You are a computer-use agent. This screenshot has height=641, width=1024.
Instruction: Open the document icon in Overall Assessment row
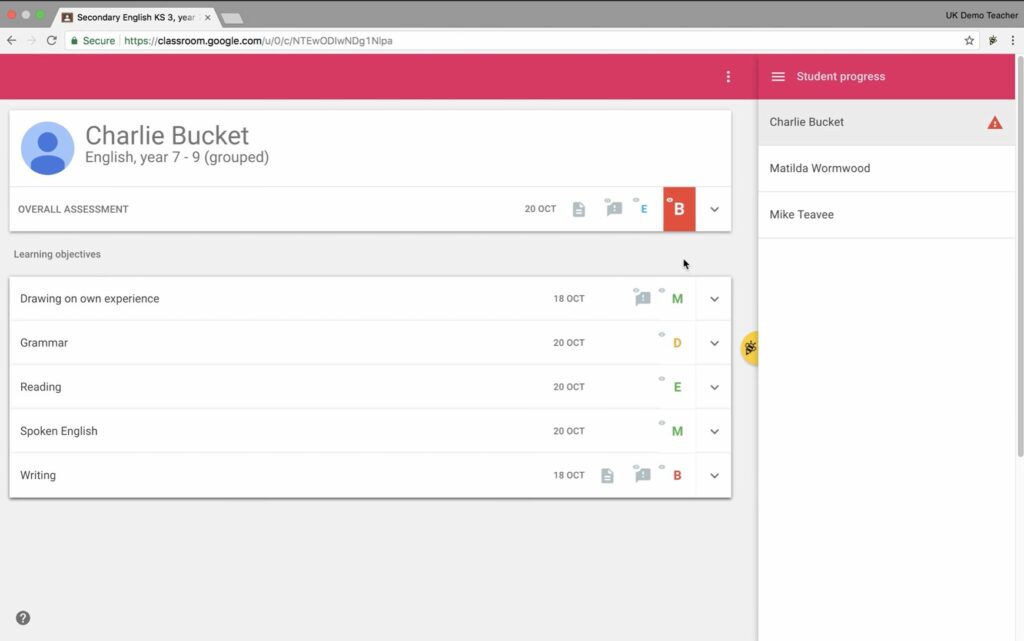579,210
